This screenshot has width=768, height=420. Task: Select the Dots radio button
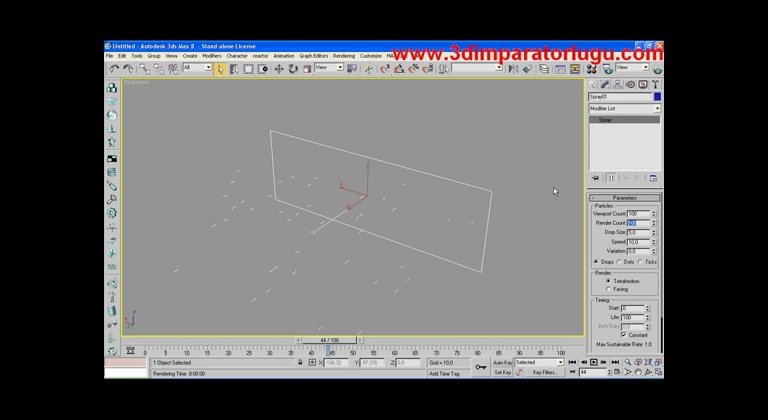[619, 262]
